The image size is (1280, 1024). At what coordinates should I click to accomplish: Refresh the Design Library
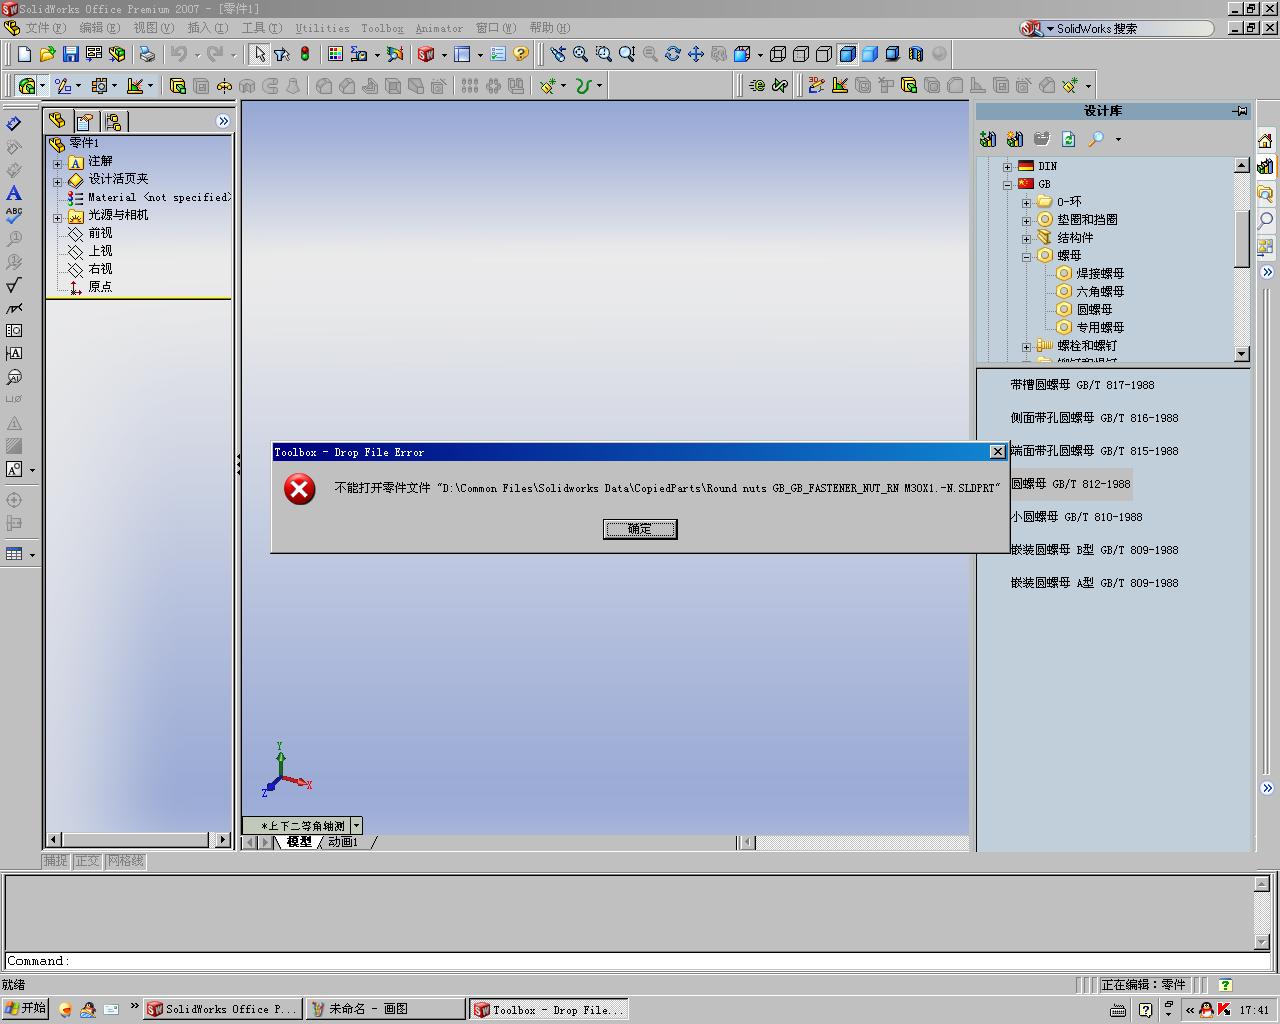coord(1069,139)
